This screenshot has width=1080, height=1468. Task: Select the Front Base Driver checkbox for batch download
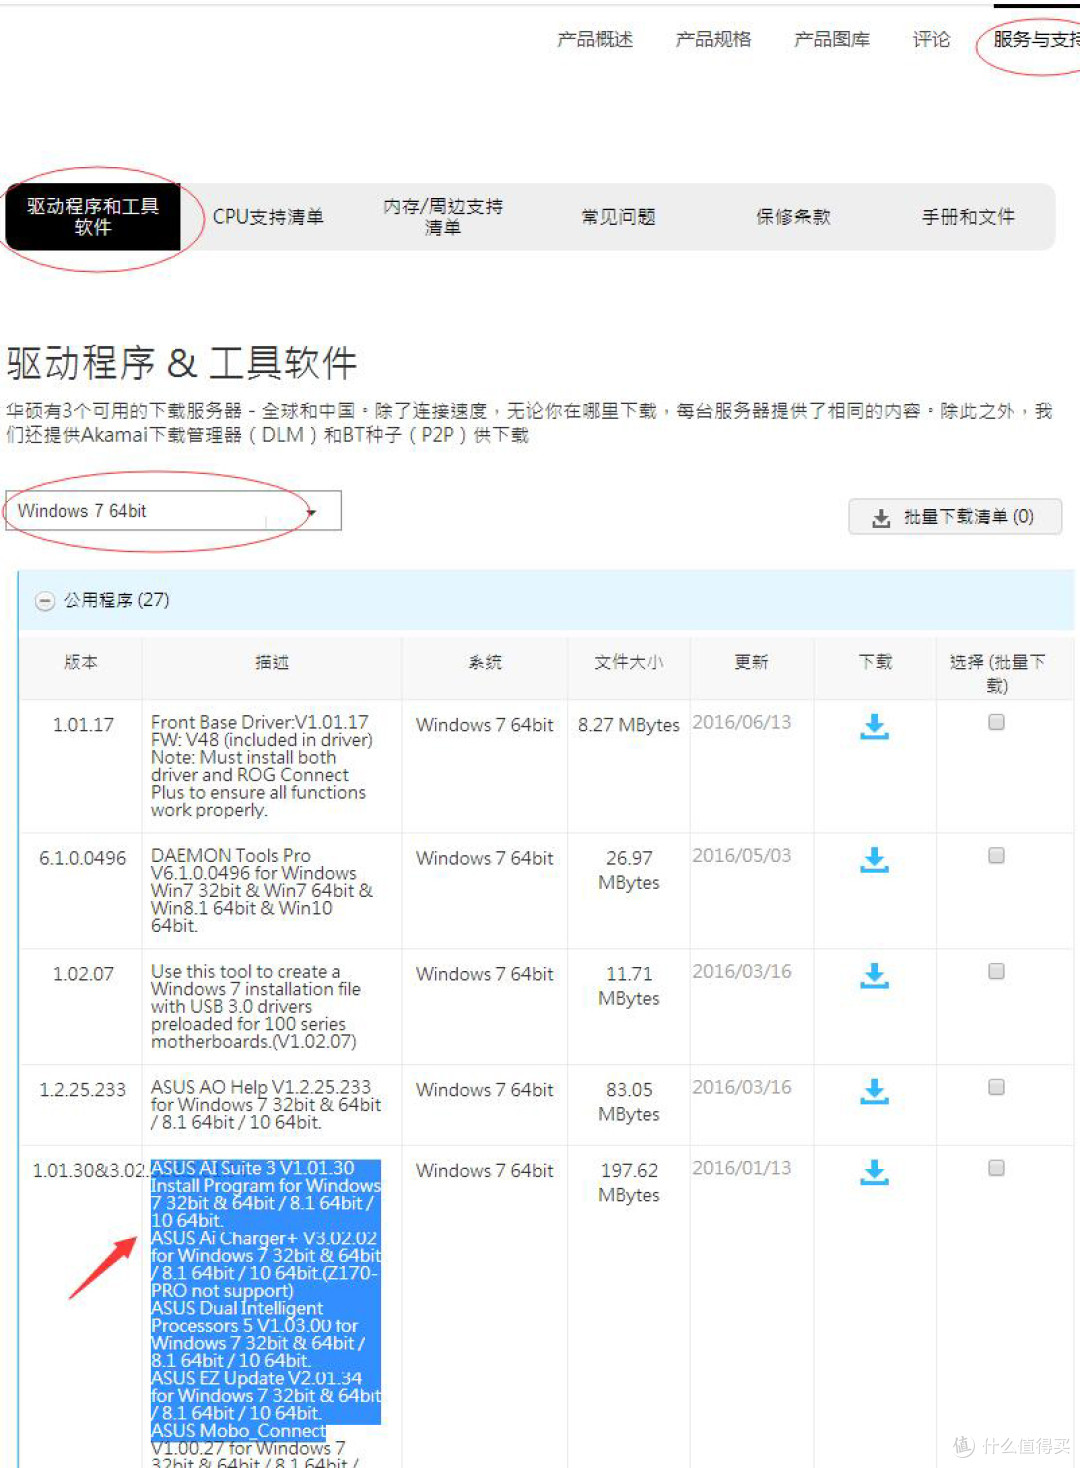click(x=996, y=722)
